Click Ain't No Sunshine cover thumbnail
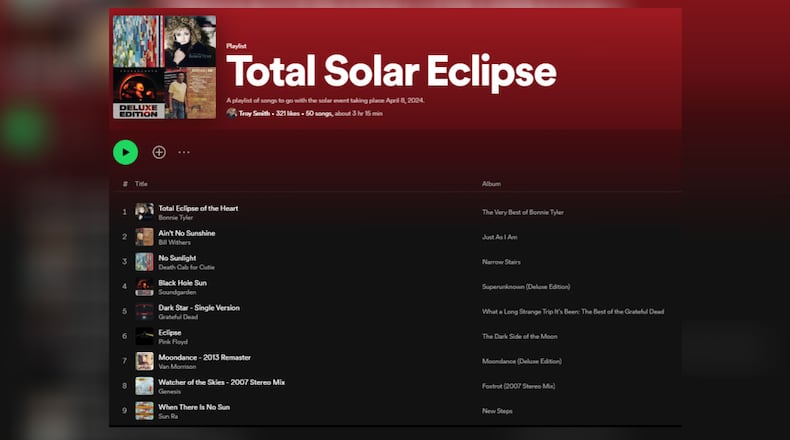This screenshot has height=440, width=790. (144, 237)
